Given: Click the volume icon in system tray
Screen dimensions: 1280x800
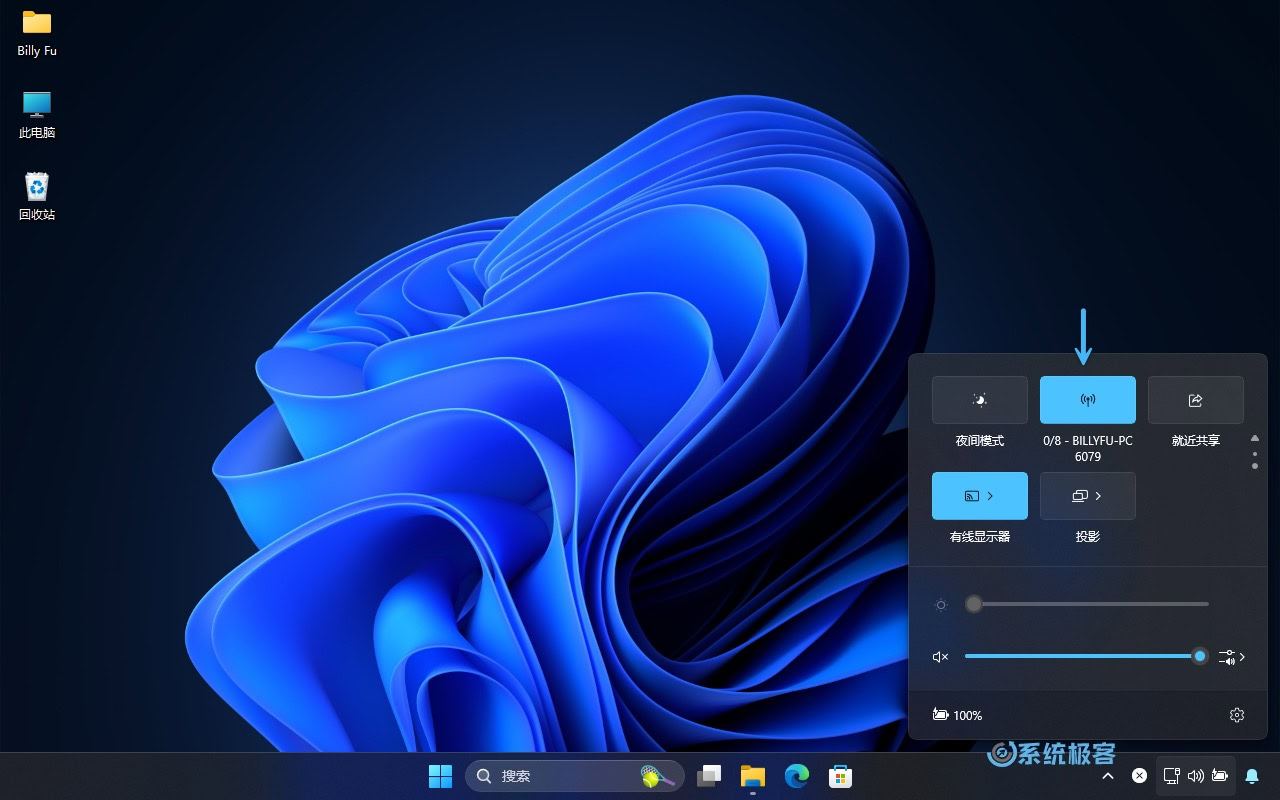Looking at the screenshot, I should tap(1196, 776).
